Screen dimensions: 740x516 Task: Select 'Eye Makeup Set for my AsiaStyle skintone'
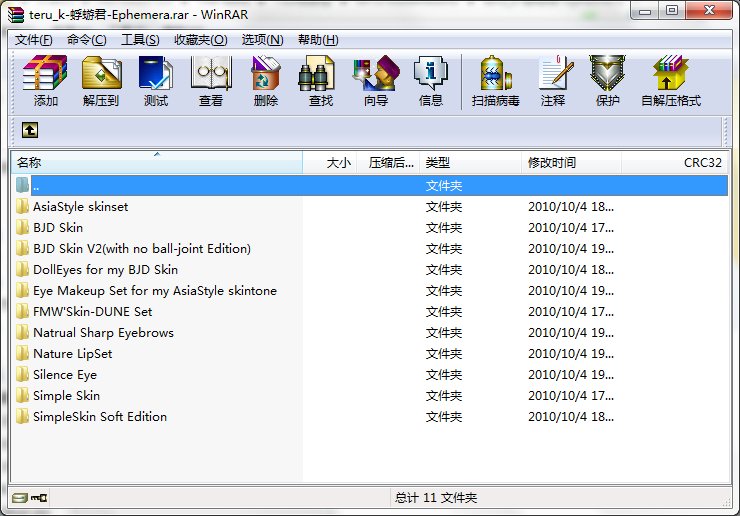[x=155, y=290]
